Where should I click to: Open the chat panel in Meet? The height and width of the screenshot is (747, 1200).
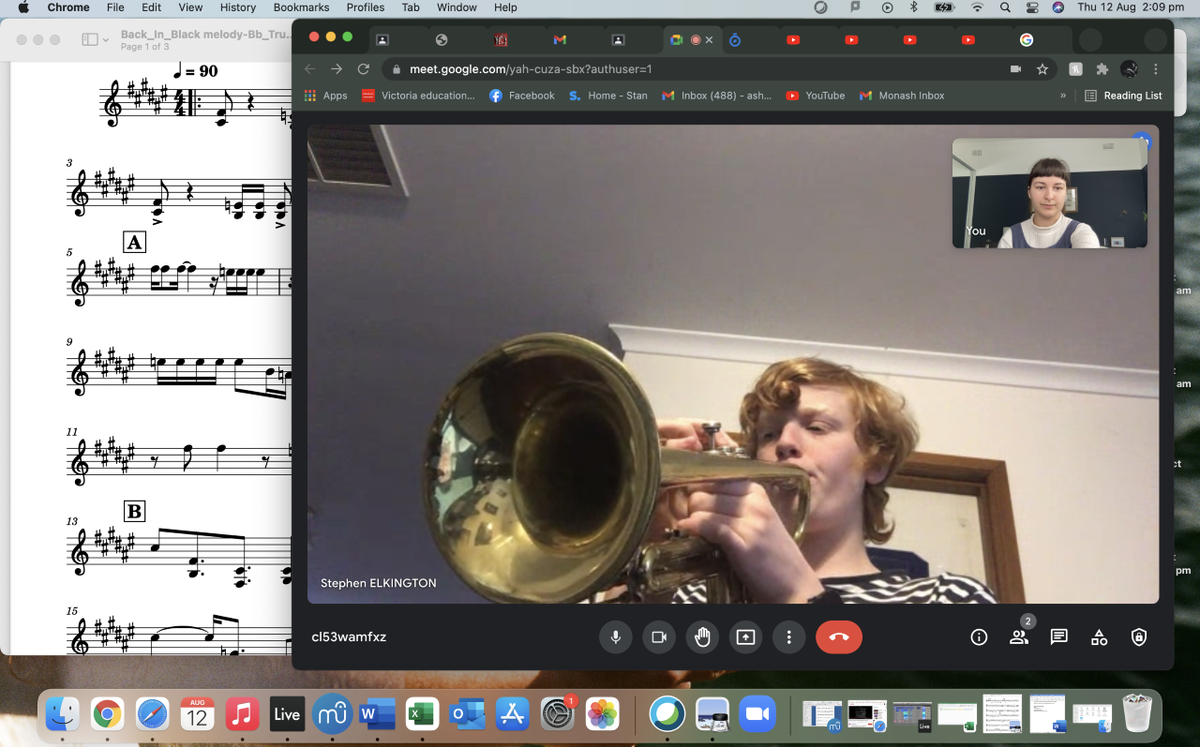(1059, 637)
